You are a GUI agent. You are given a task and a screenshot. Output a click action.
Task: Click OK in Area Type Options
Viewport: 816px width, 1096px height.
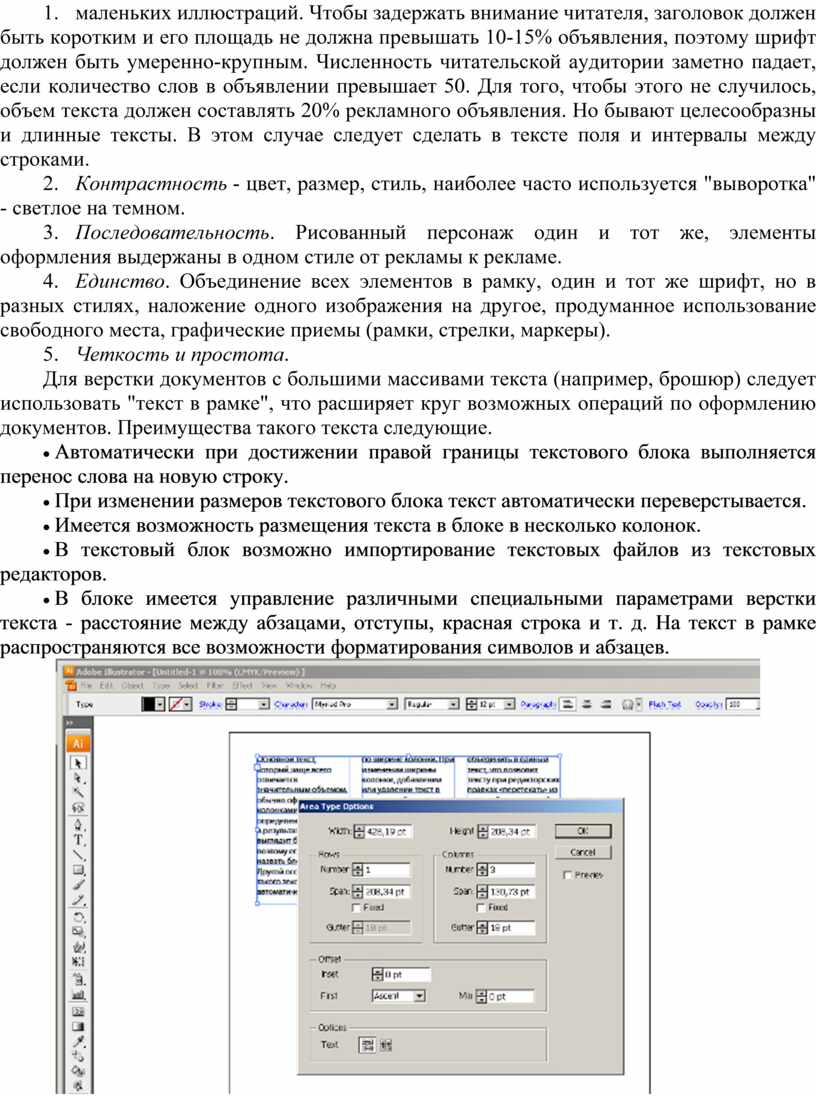pos(582,831)
